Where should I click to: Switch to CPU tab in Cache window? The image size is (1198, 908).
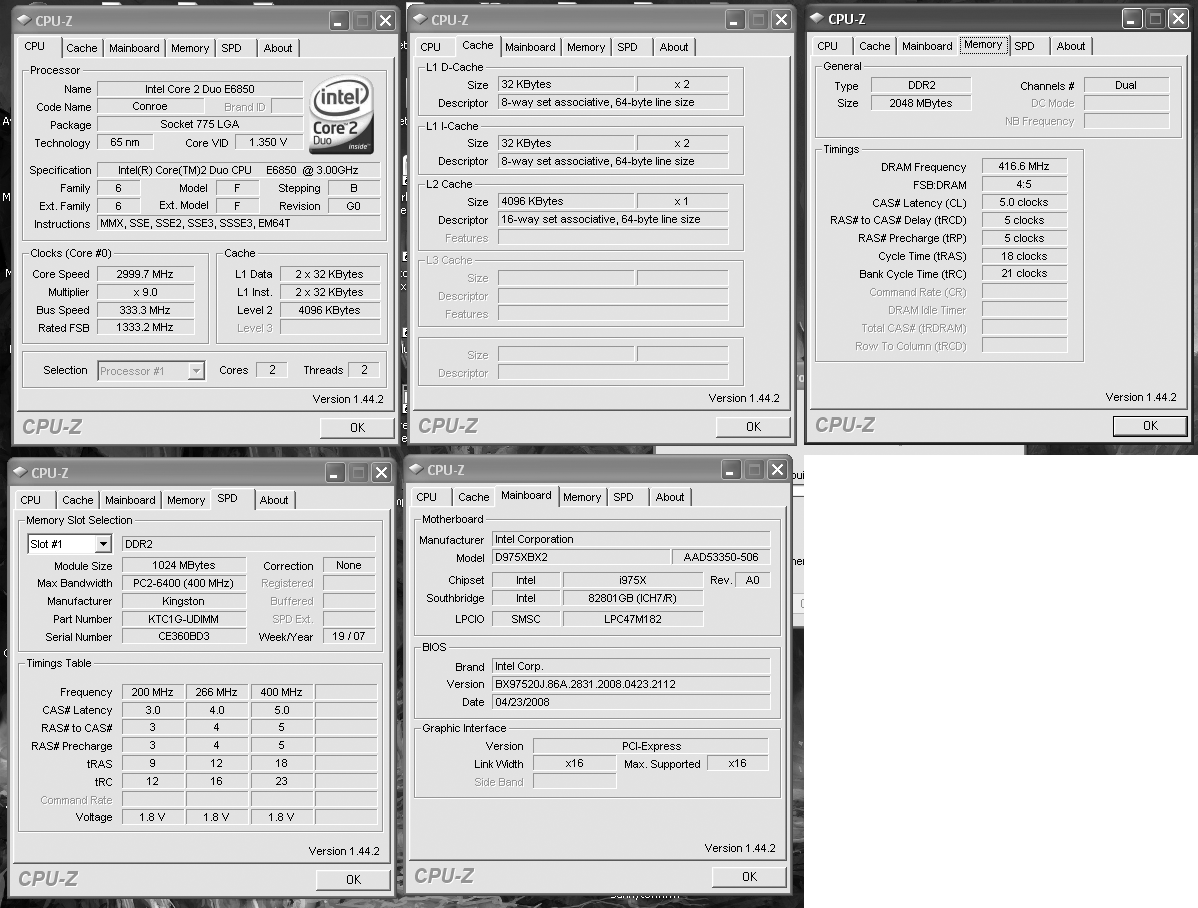pos(430,47)
